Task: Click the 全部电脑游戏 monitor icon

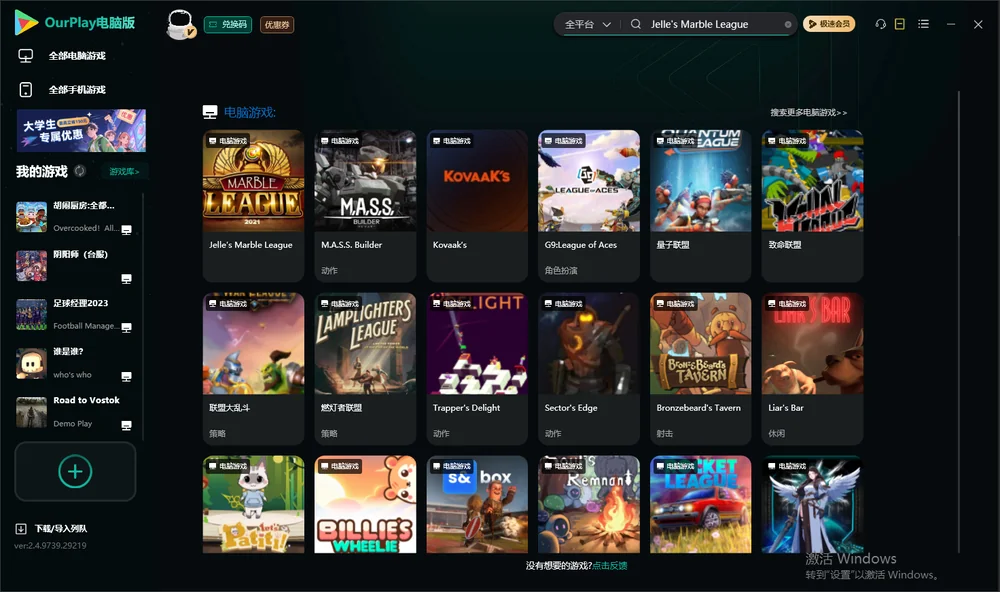Action: 26,56
